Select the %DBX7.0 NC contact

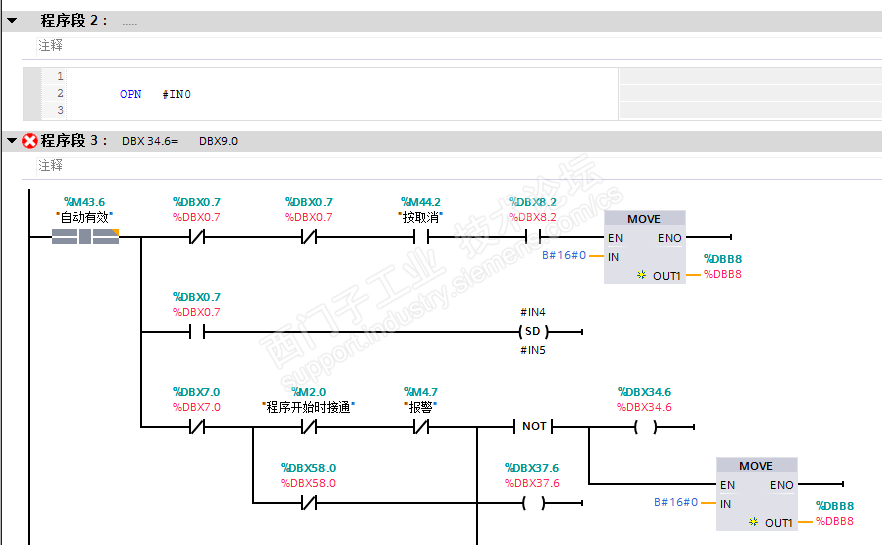(196, 427)
